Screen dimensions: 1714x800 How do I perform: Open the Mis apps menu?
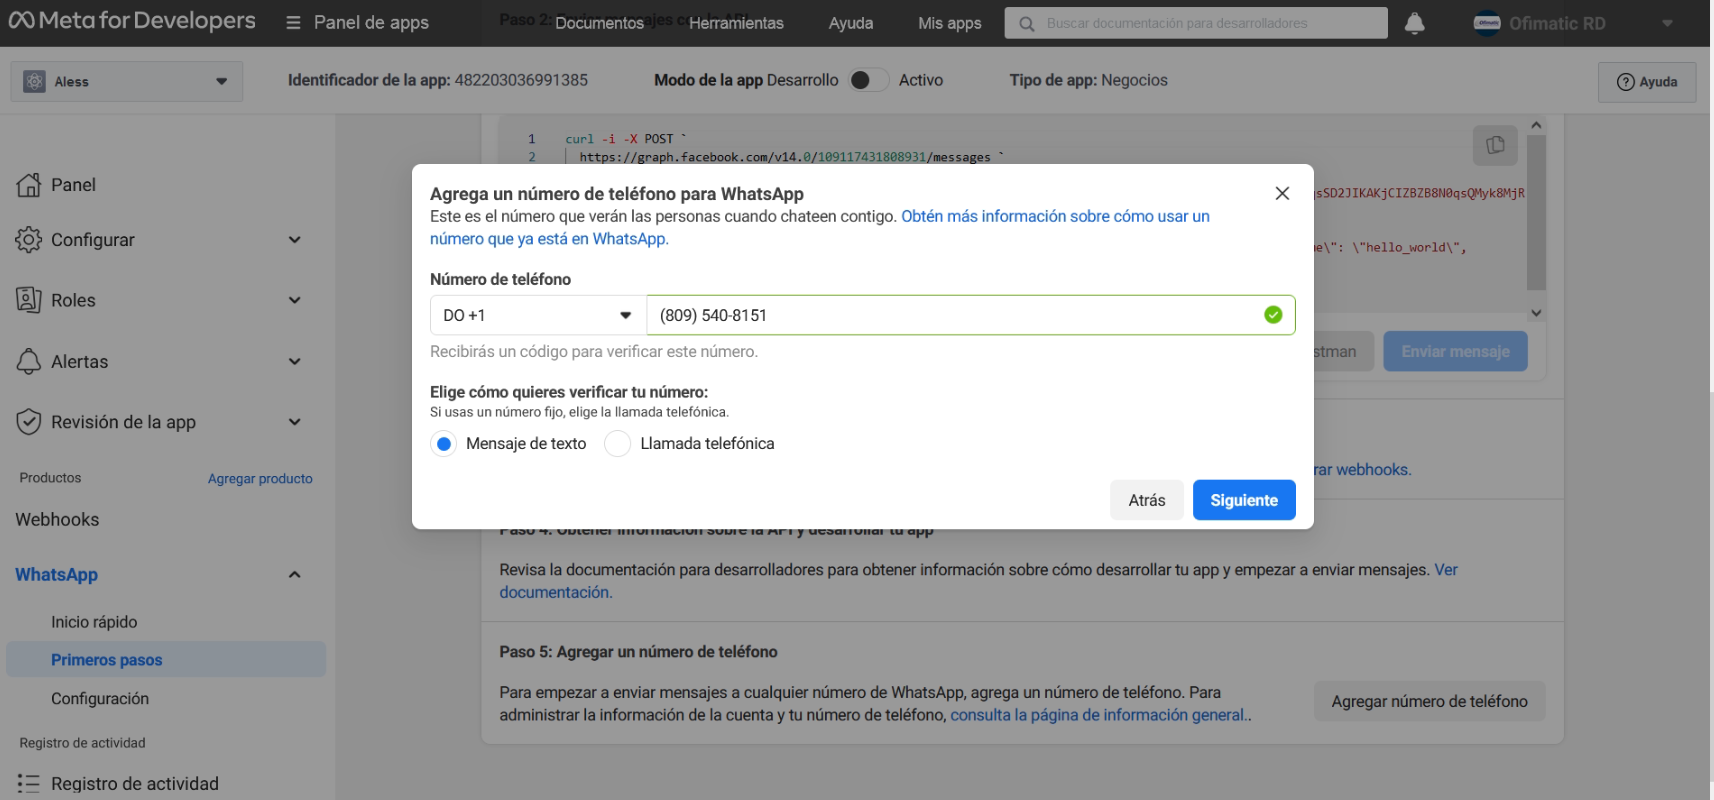click(x=949, y=23)
